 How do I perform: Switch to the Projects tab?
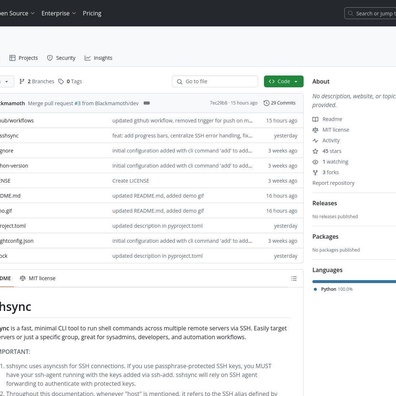point(24,58)
